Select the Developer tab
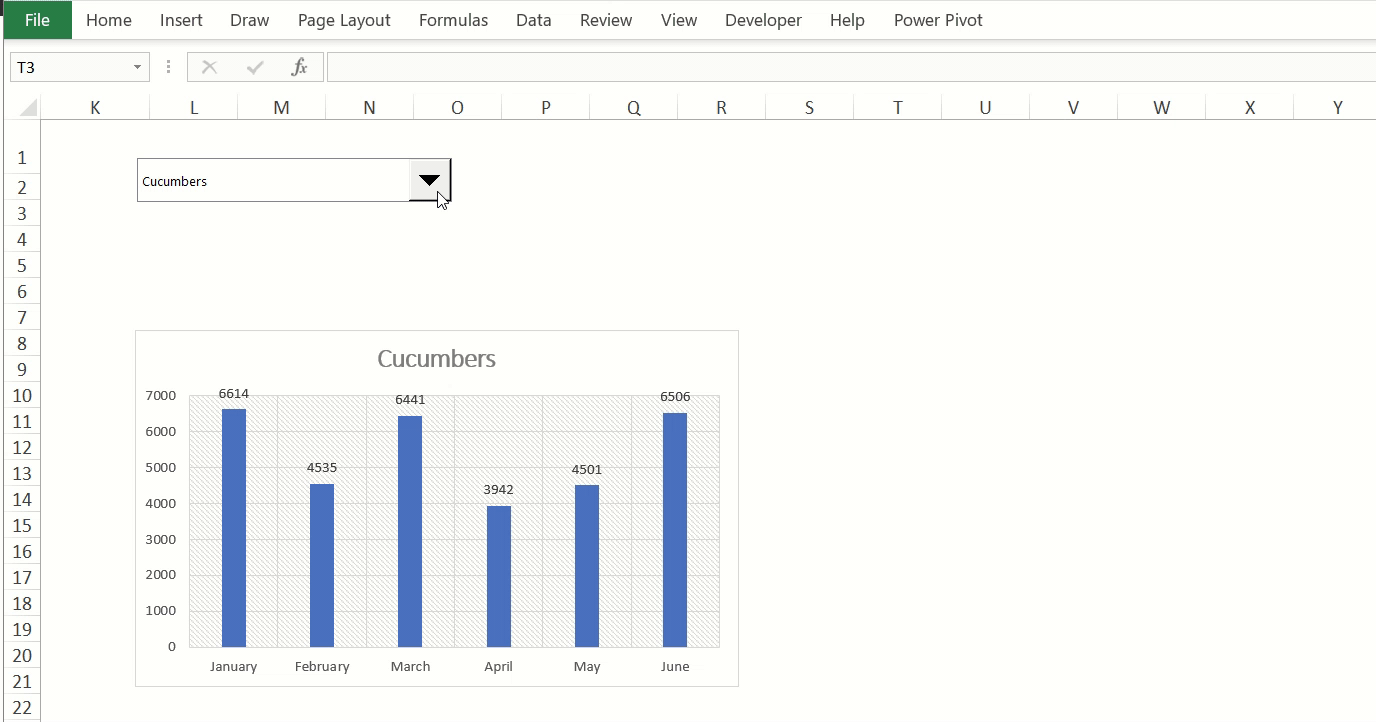The width and height of the screenshot is (1376, 722). (763, 20)
